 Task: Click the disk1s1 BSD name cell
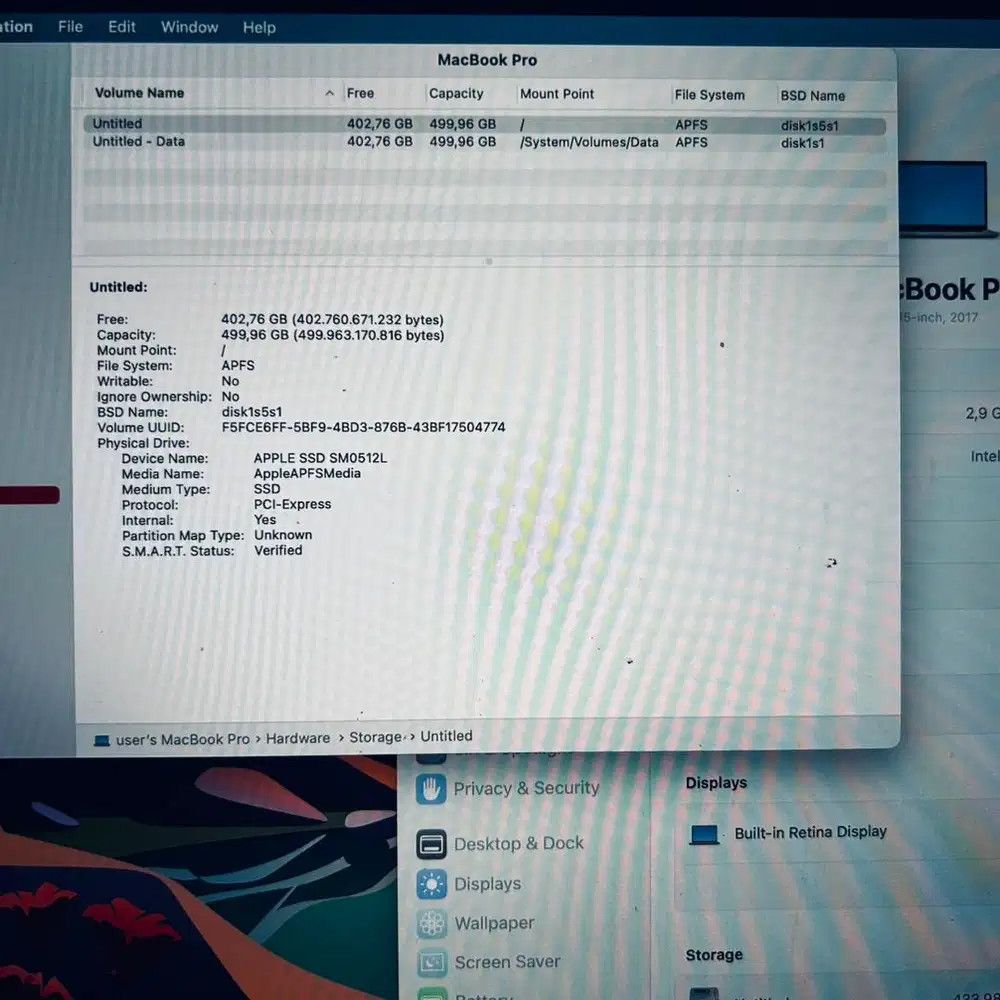click(802, 143)
